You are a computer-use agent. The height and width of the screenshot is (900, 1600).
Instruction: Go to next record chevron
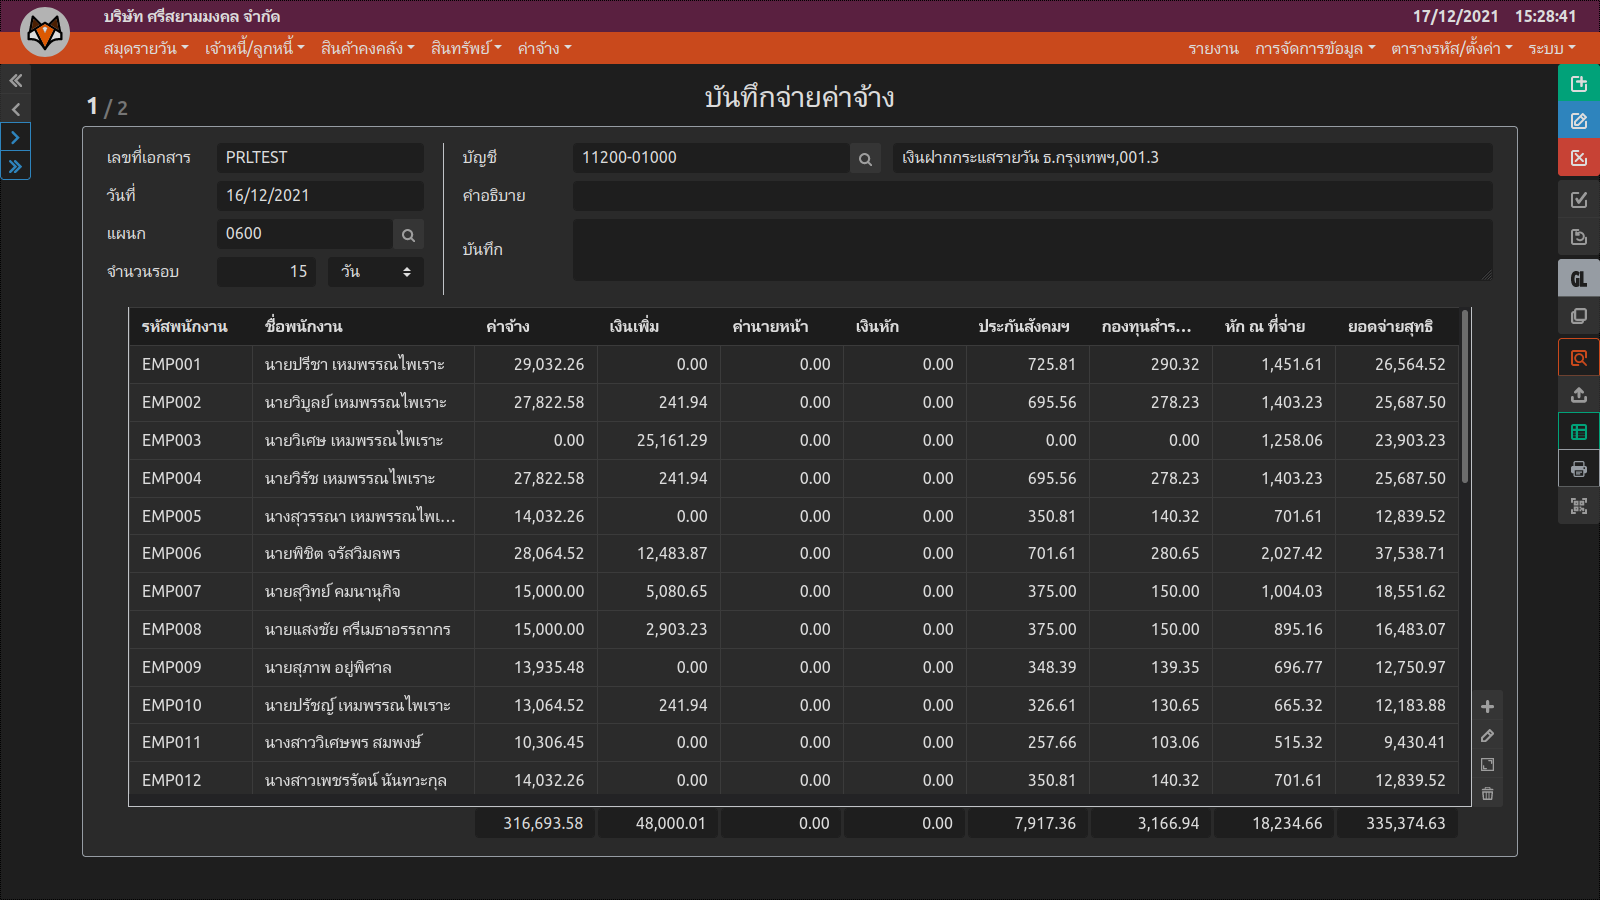15,137
